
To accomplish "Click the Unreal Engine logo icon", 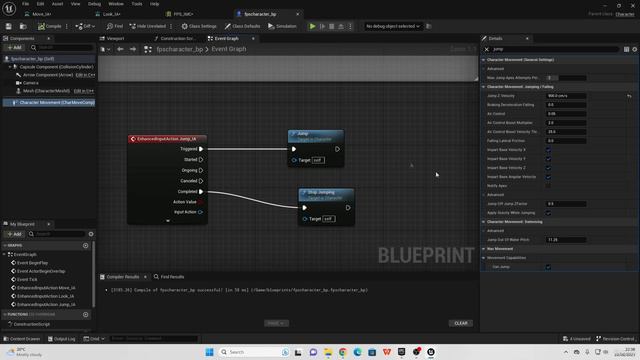I will click(9, 8).
